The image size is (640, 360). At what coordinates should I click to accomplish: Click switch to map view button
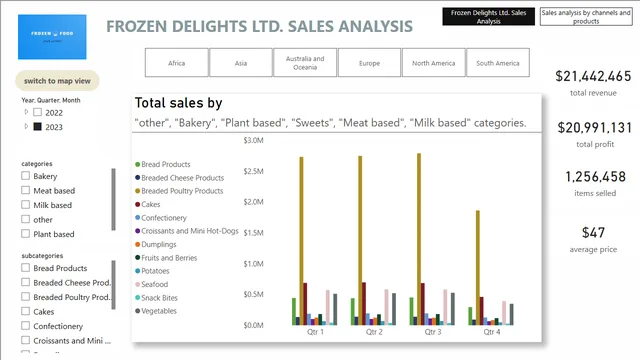tap(57, 81)
